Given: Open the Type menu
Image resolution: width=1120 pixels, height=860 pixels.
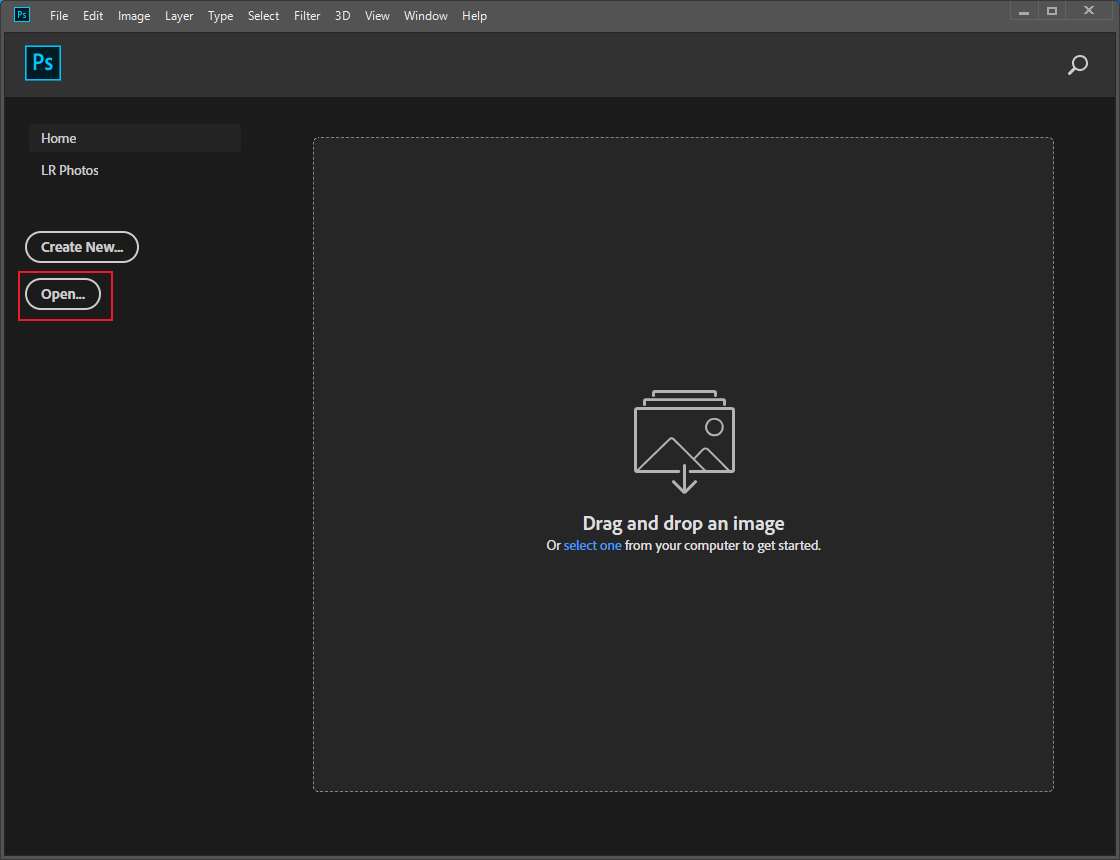Looking at the screenshot, I should coord(220,15).
